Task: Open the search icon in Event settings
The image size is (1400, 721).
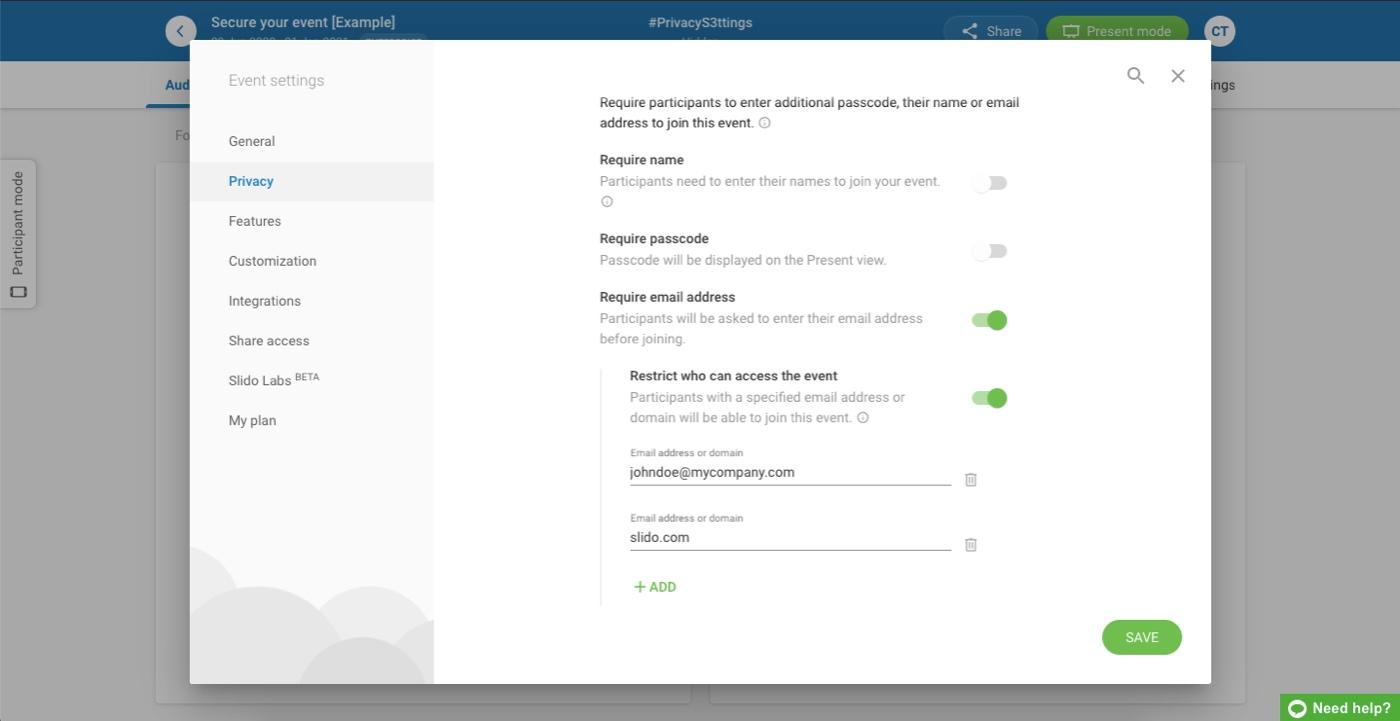Action: coord(1135,75)
